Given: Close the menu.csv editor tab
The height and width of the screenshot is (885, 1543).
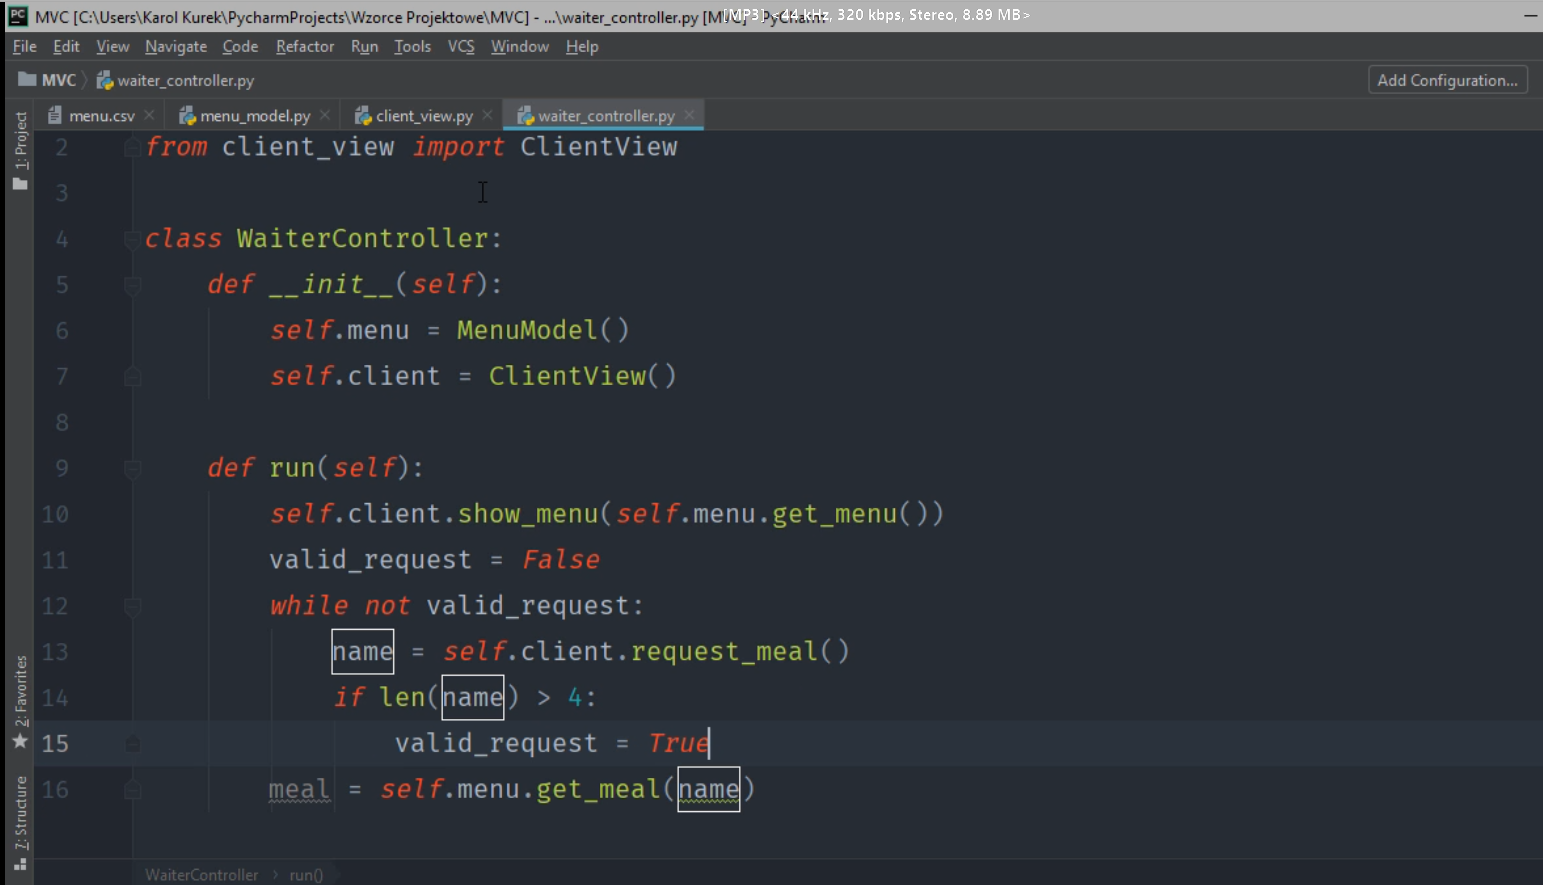Looking at the screenshot, I should [x=149, y=115].
